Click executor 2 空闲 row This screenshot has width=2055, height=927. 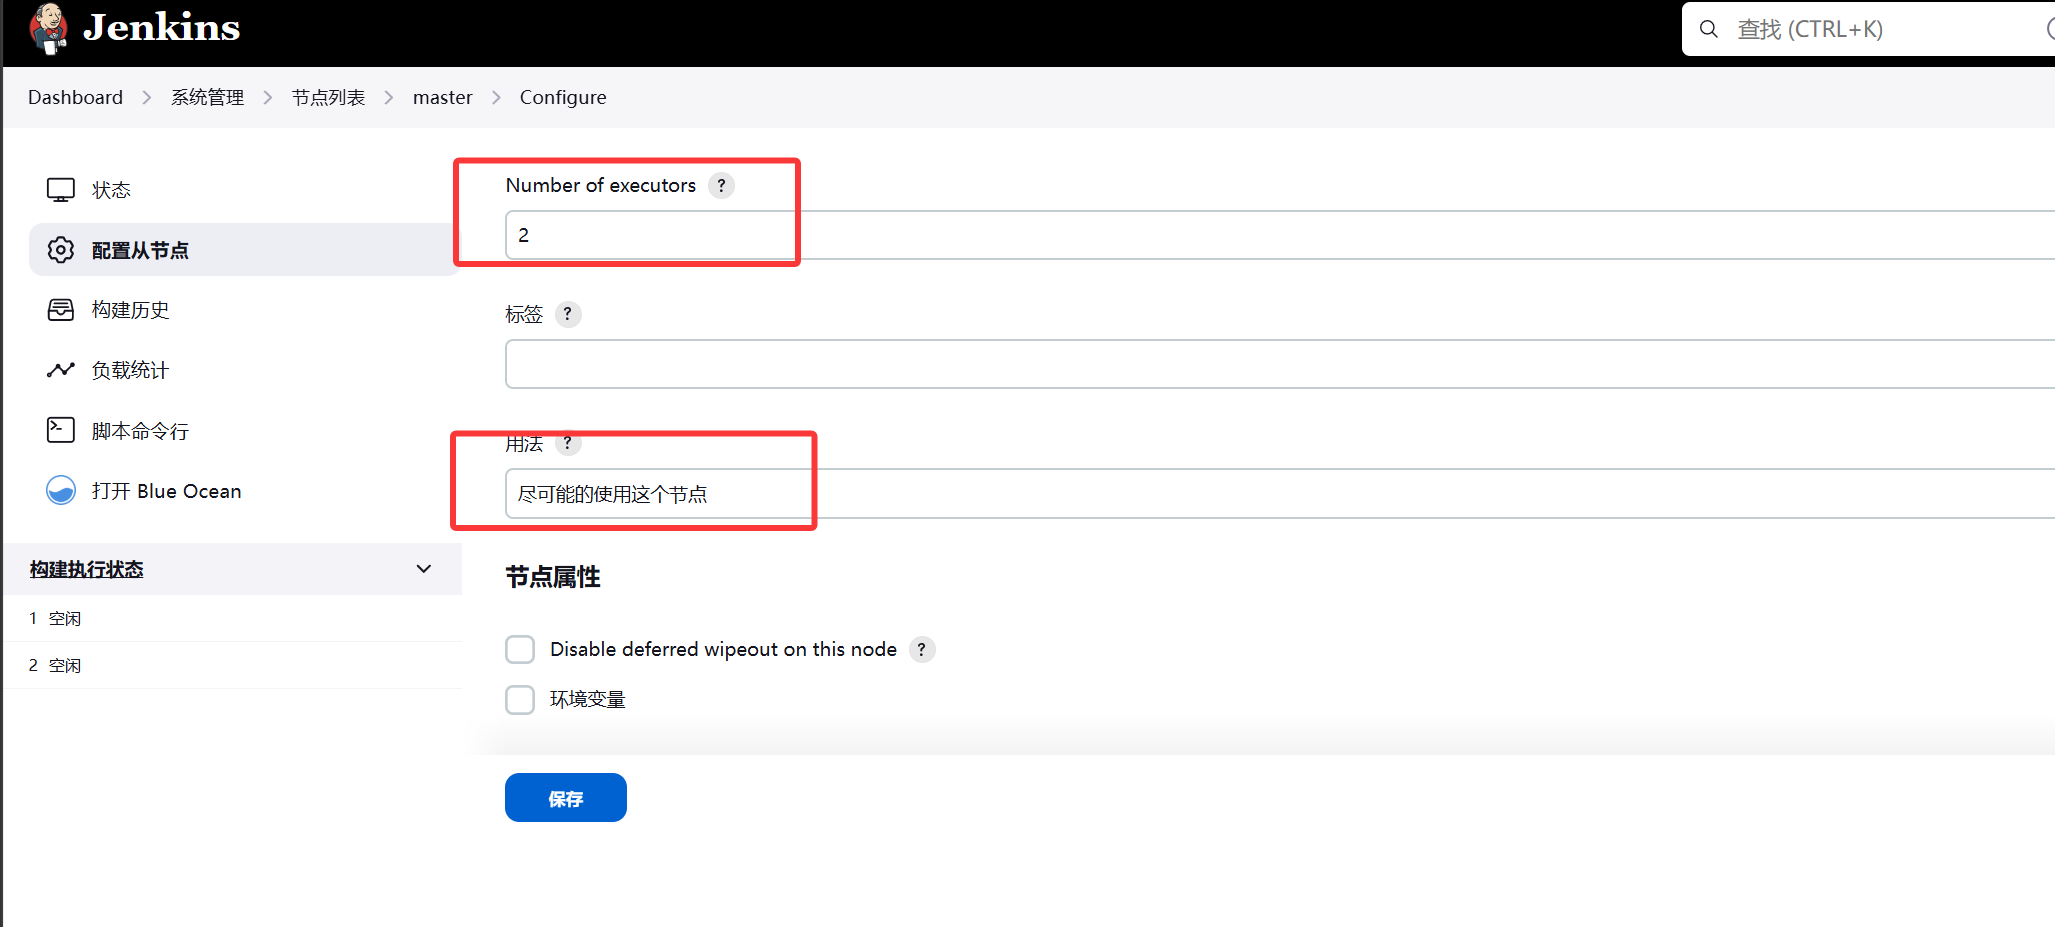[x=232, y=665]
